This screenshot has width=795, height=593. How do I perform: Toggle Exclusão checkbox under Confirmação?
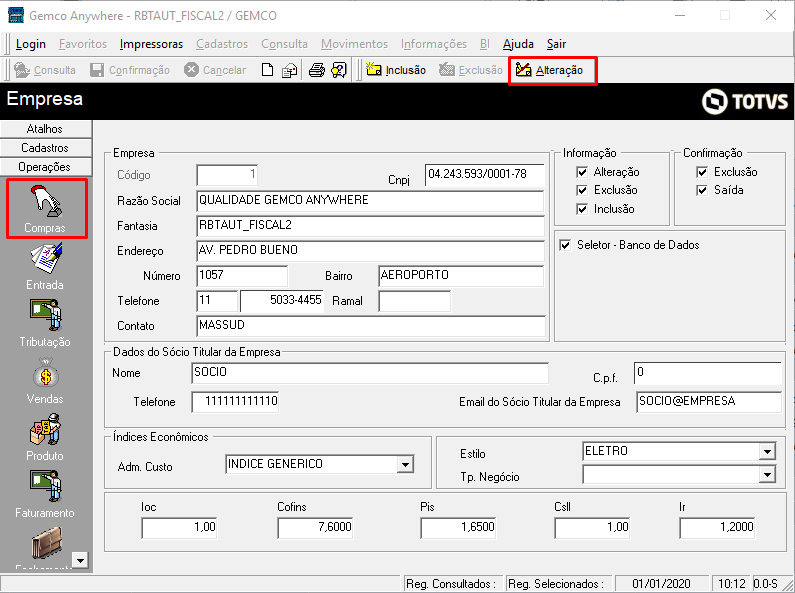click(x=702, y=172)
